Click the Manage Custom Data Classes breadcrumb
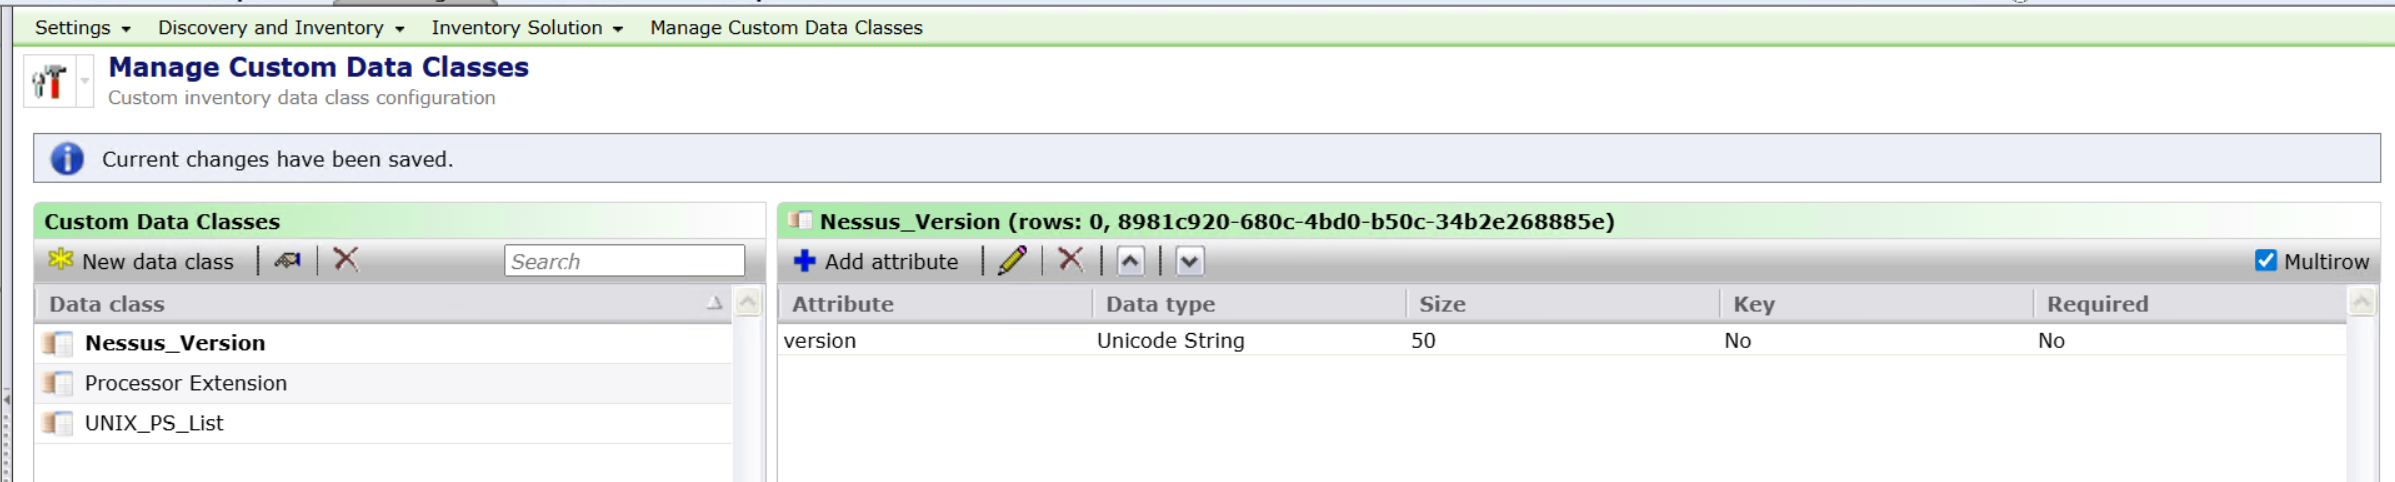Image resolution: width=2395 pixels, height=482 pixels. (786, 28)
